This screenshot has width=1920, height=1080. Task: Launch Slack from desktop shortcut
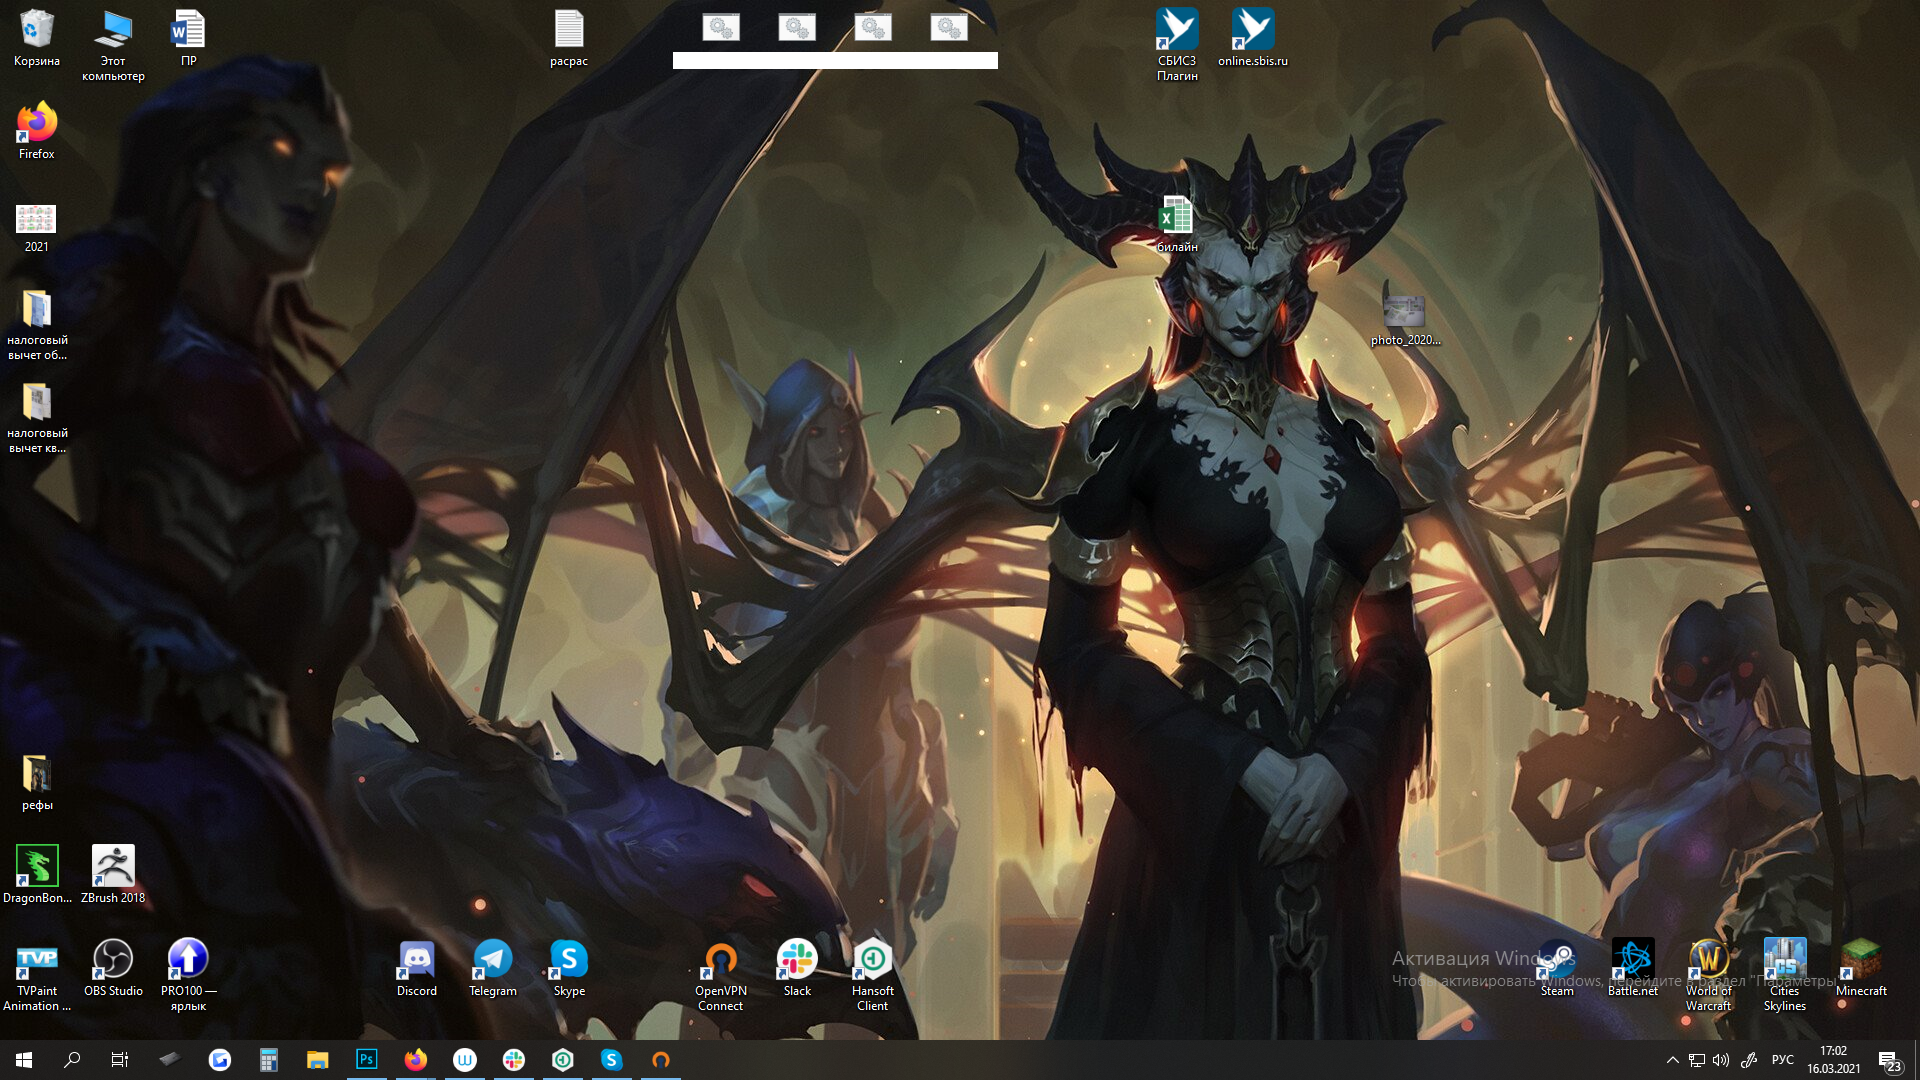797,968
